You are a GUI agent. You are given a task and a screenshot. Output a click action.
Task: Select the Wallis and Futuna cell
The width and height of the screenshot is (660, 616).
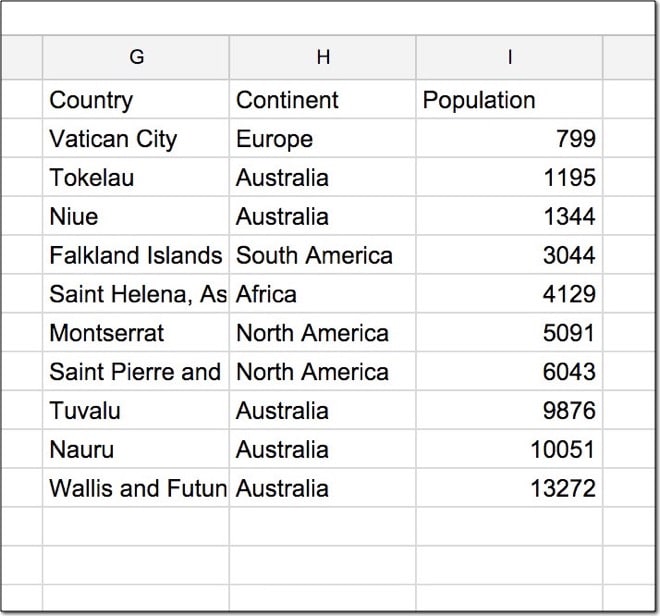[138, 489]
